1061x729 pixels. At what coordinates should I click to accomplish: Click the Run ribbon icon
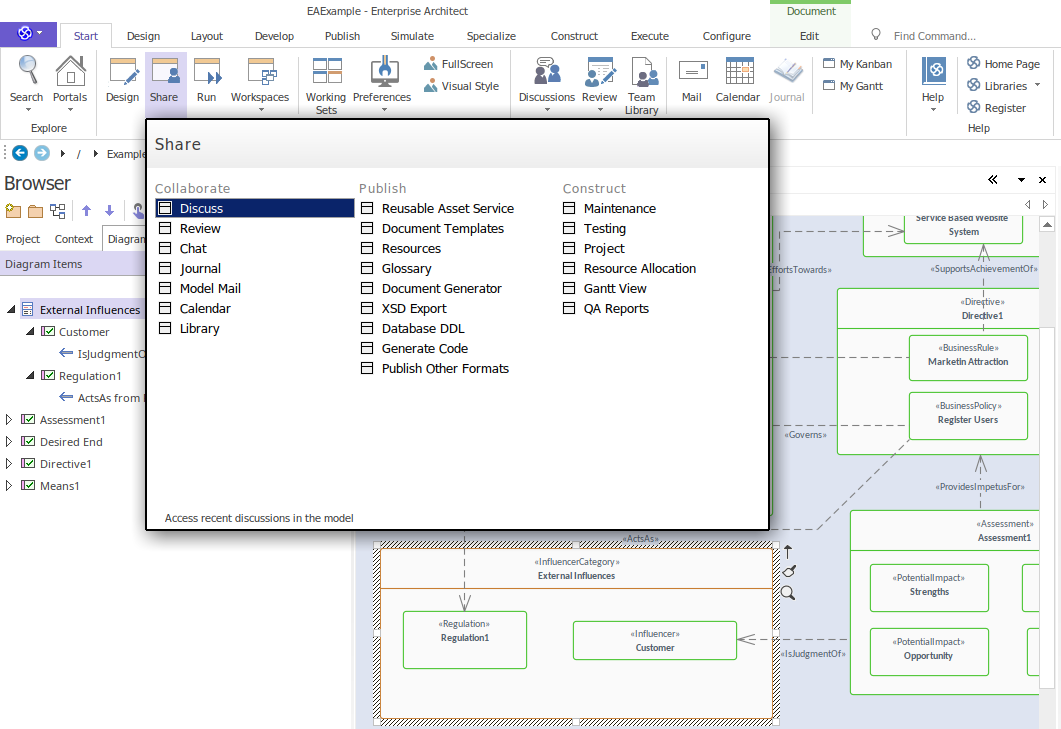[x=206, y=72]
